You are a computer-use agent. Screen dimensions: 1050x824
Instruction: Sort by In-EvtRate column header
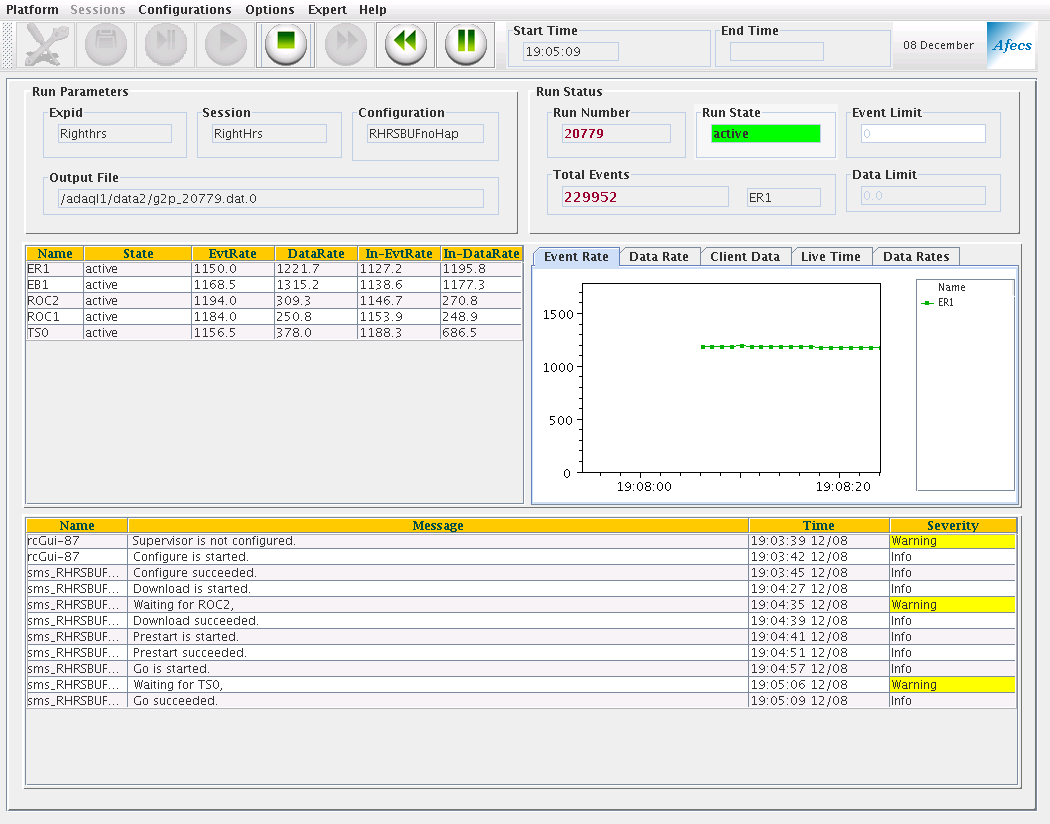[x=399, y=253]
